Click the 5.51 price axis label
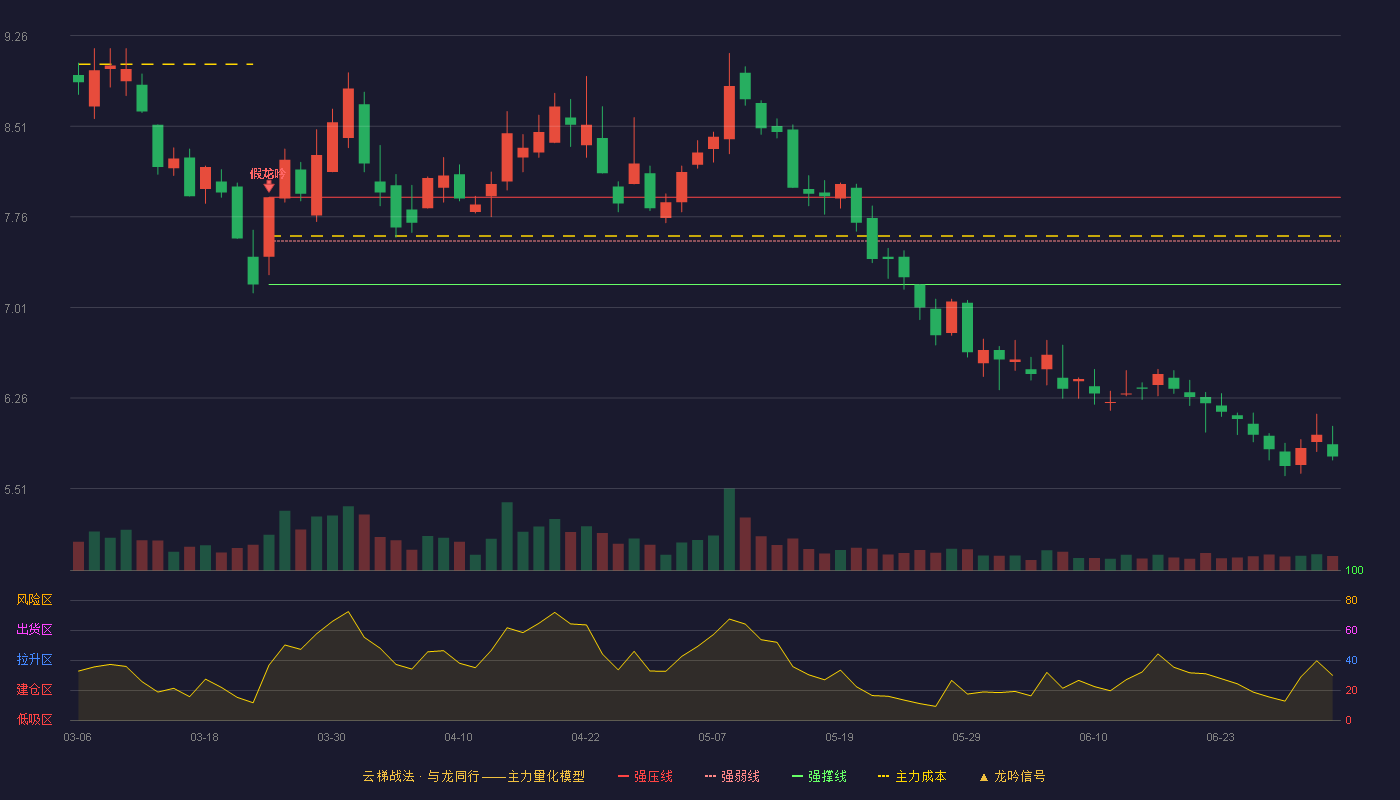This screenshot has width=1400, height=800. click(16, 490)
